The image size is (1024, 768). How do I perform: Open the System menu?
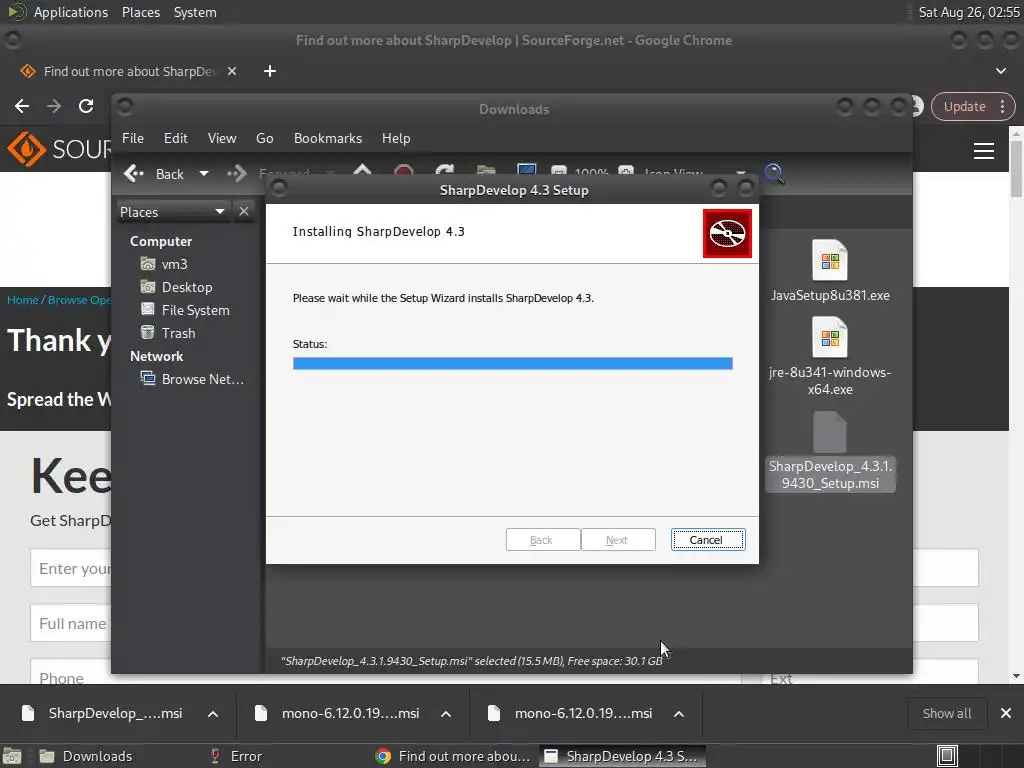point(195,12)
